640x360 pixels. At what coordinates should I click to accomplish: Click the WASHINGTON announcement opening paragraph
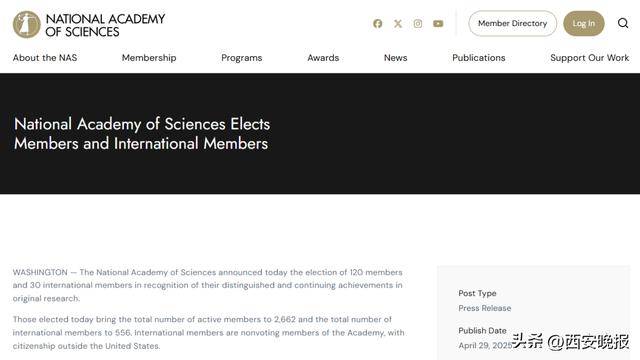click(207, 285)
